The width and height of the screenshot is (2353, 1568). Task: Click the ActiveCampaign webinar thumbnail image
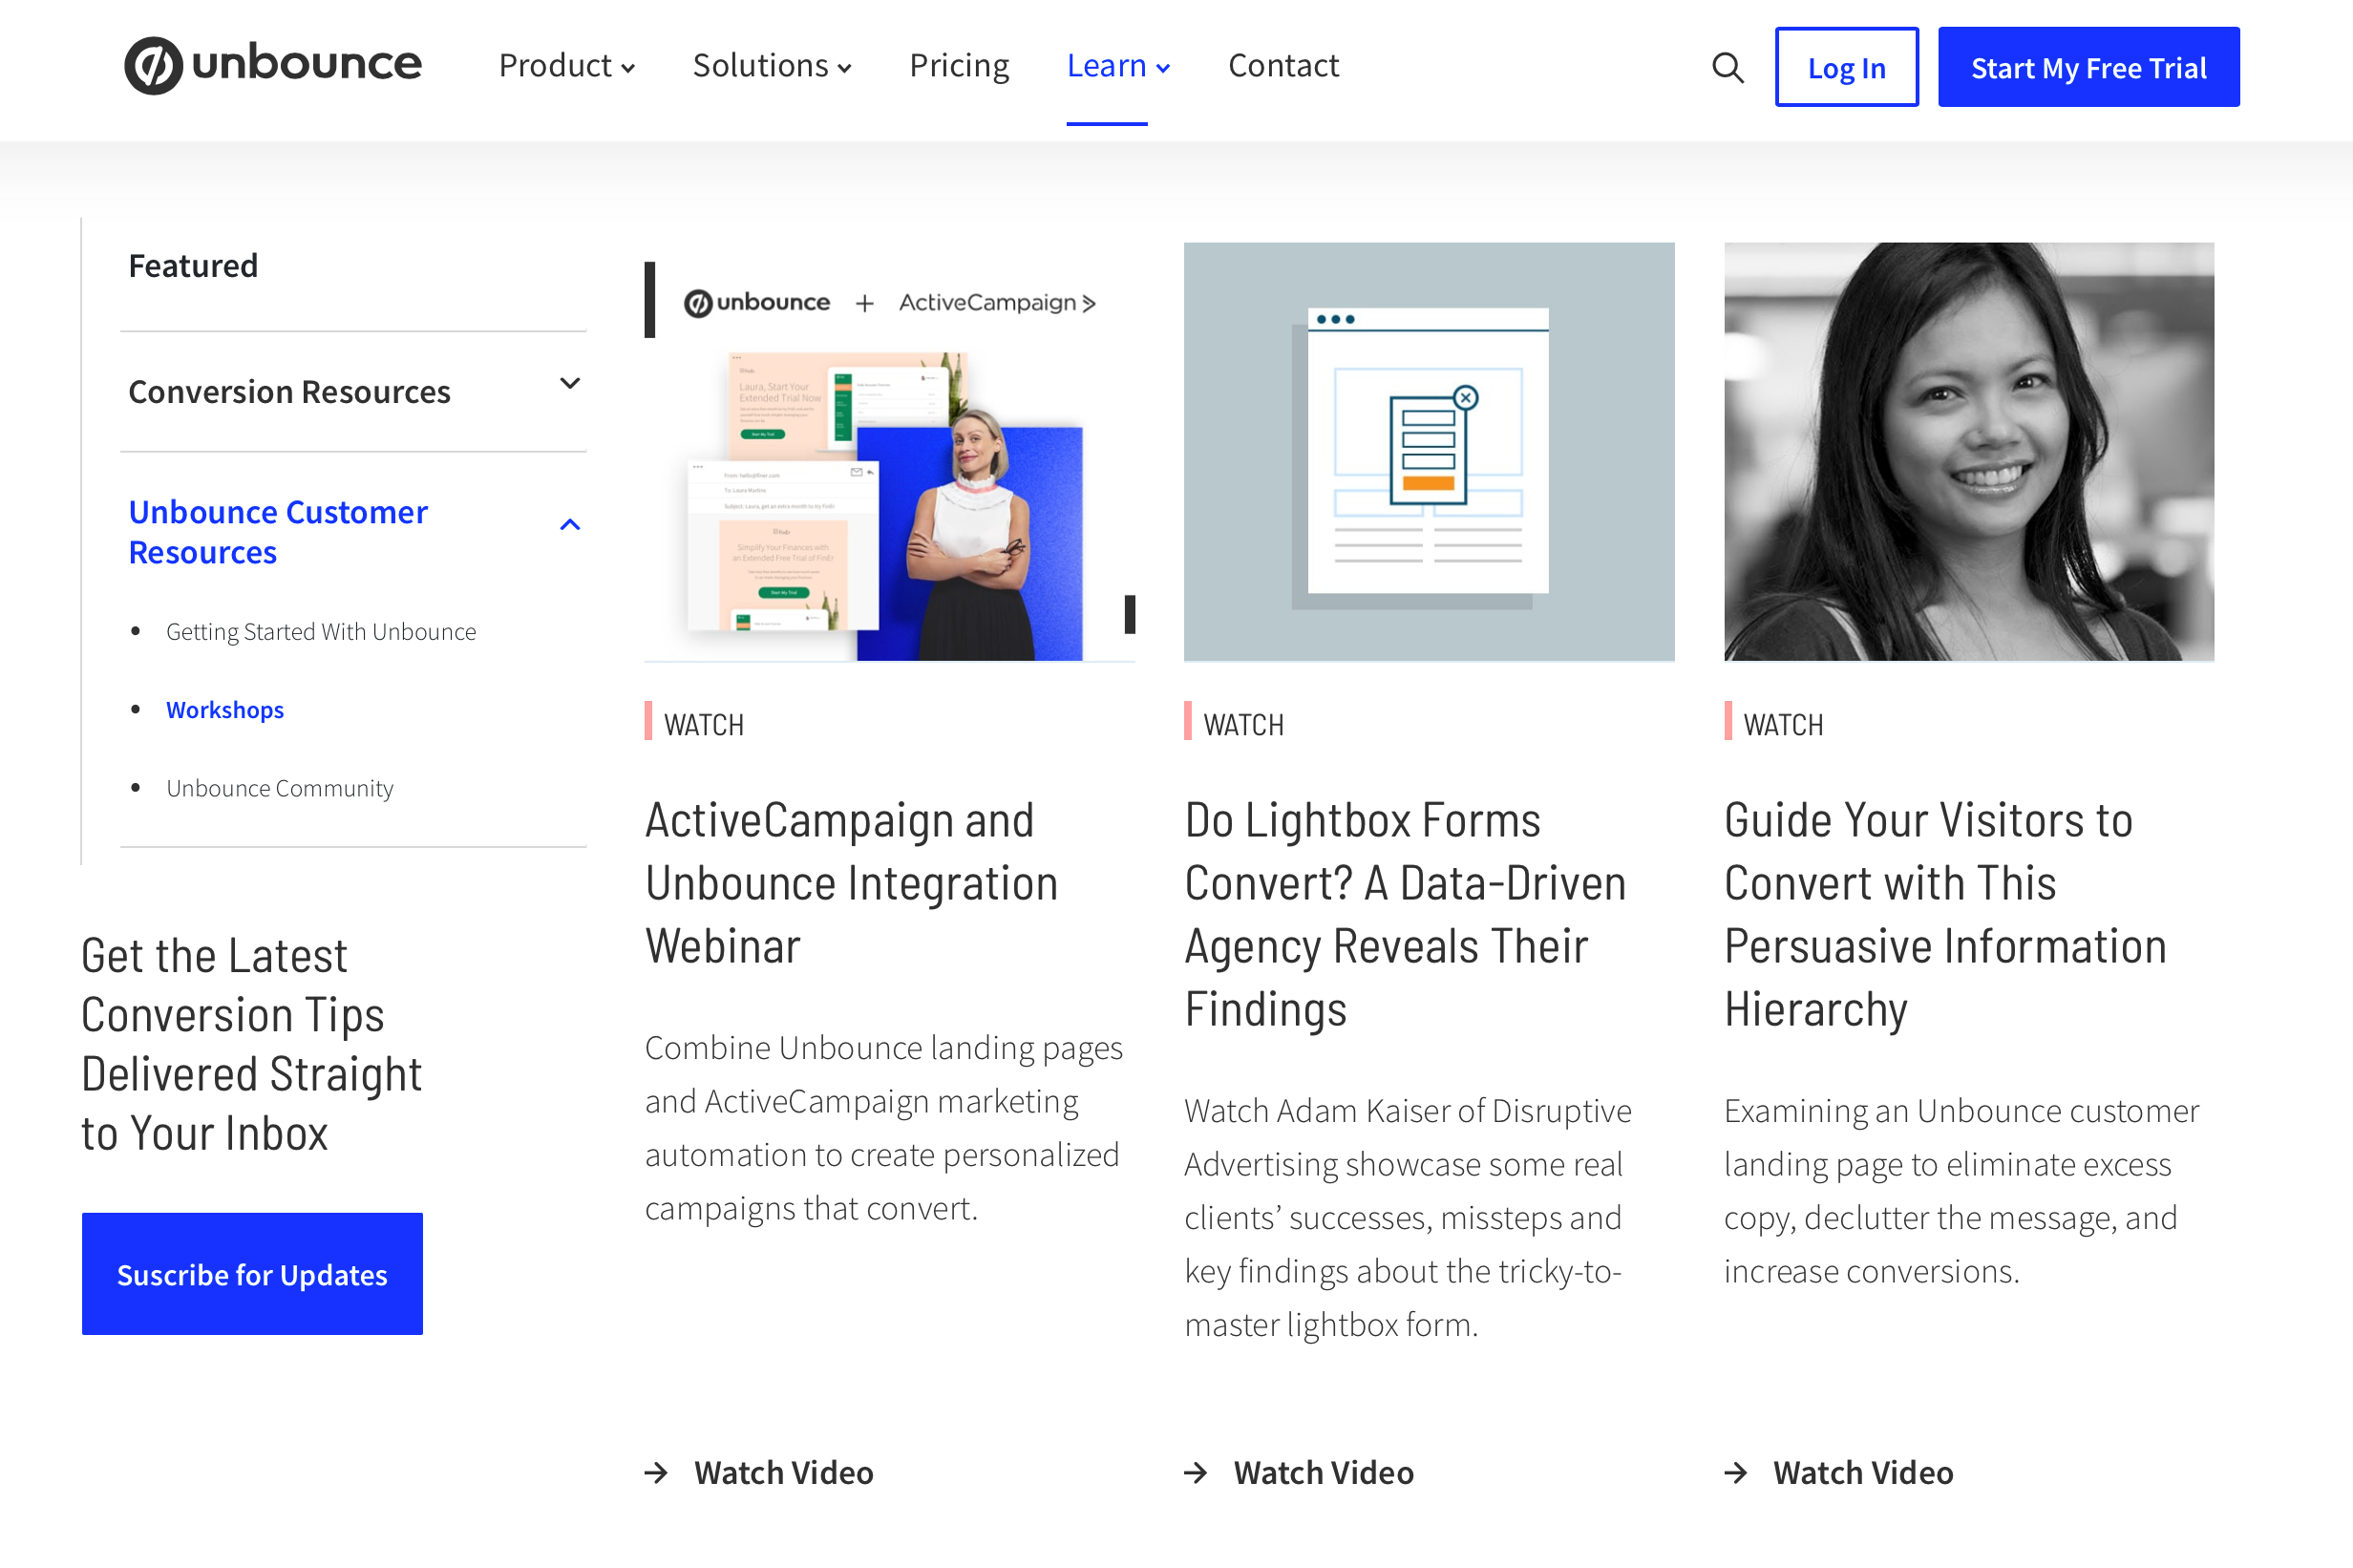890,452
